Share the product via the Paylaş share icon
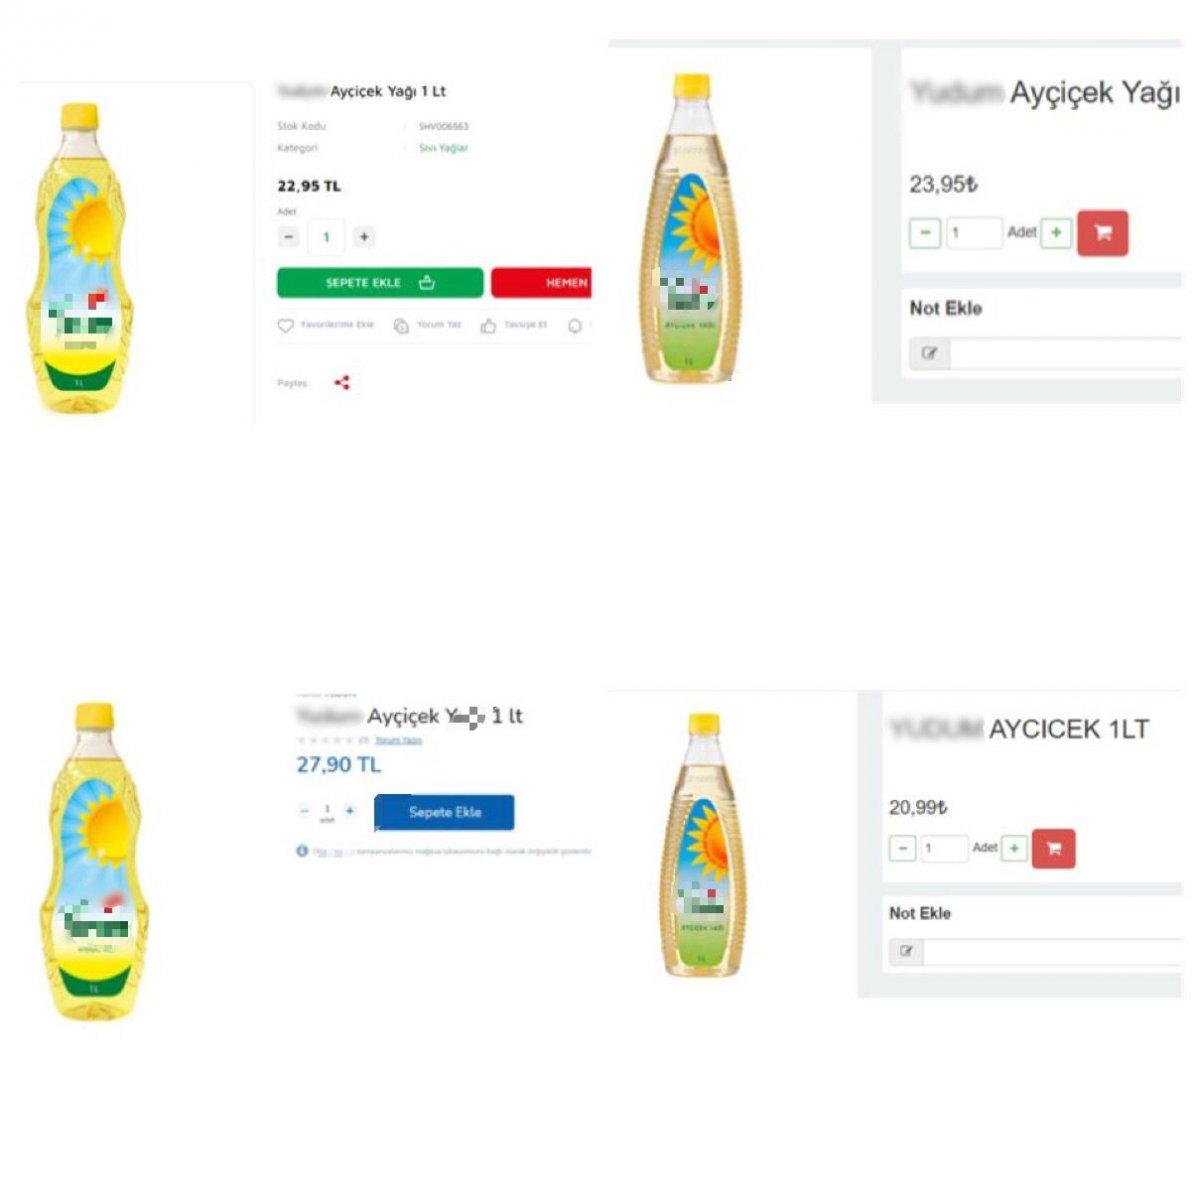1200x1200 pixels. [342, 381]
